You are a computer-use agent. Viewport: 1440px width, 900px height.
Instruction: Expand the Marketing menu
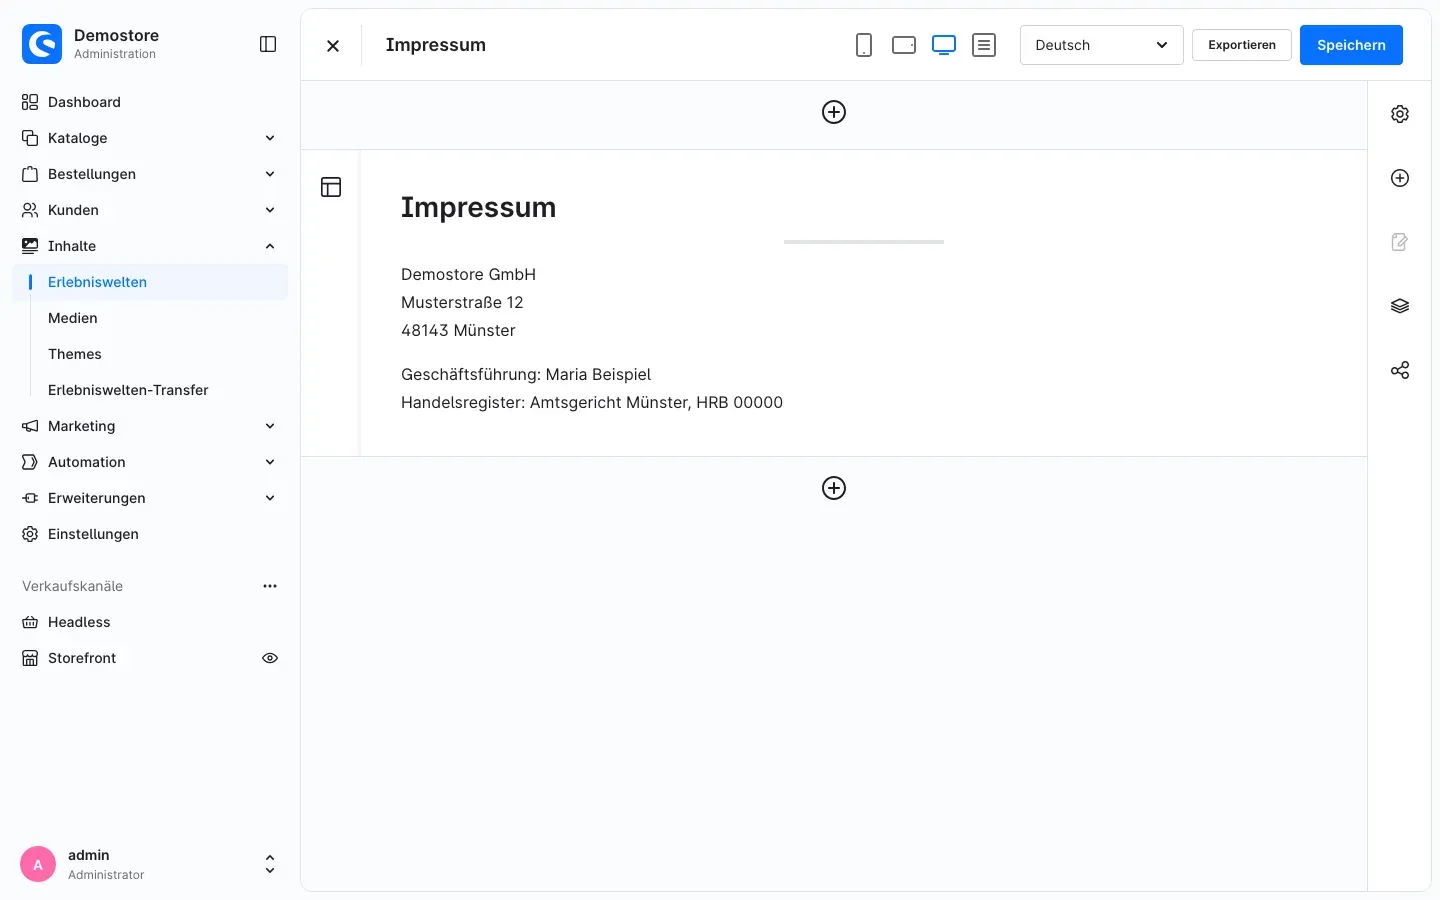click(150, 426)
